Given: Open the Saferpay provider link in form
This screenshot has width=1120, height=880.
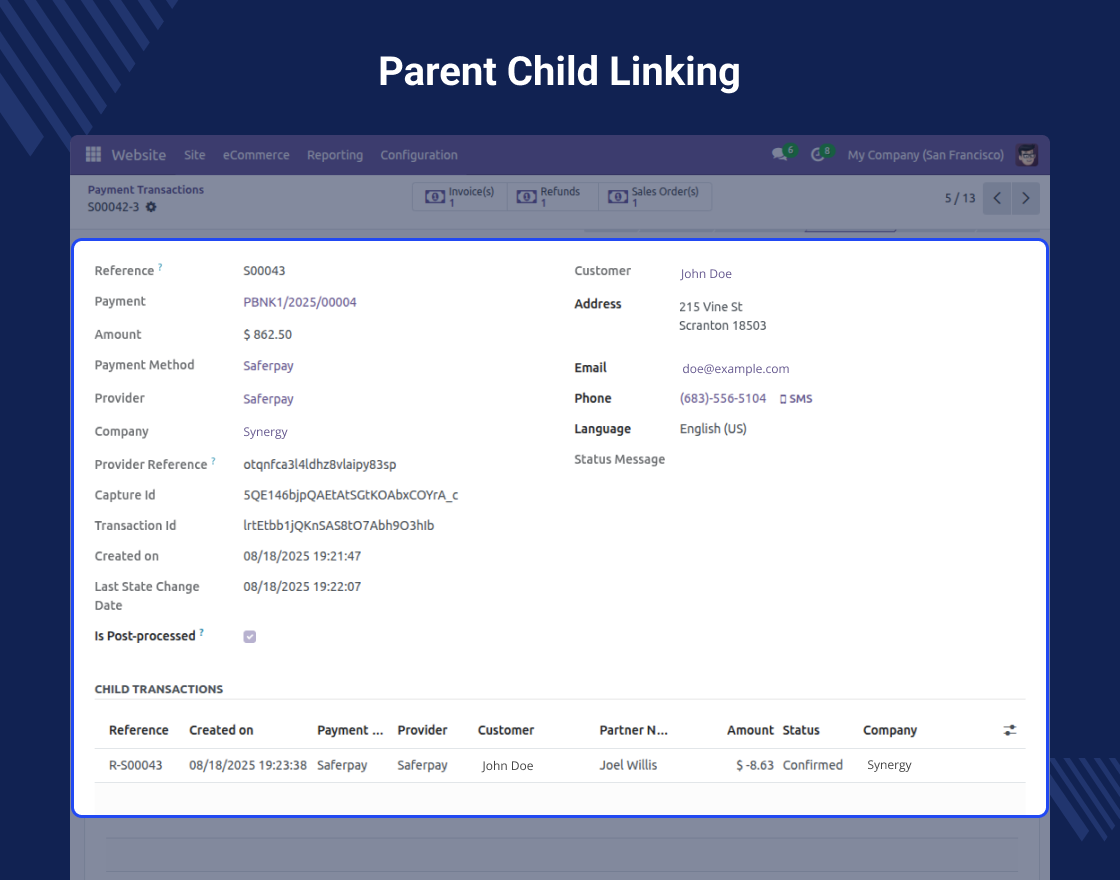Looking at the screenshot, I should (269, 399).
